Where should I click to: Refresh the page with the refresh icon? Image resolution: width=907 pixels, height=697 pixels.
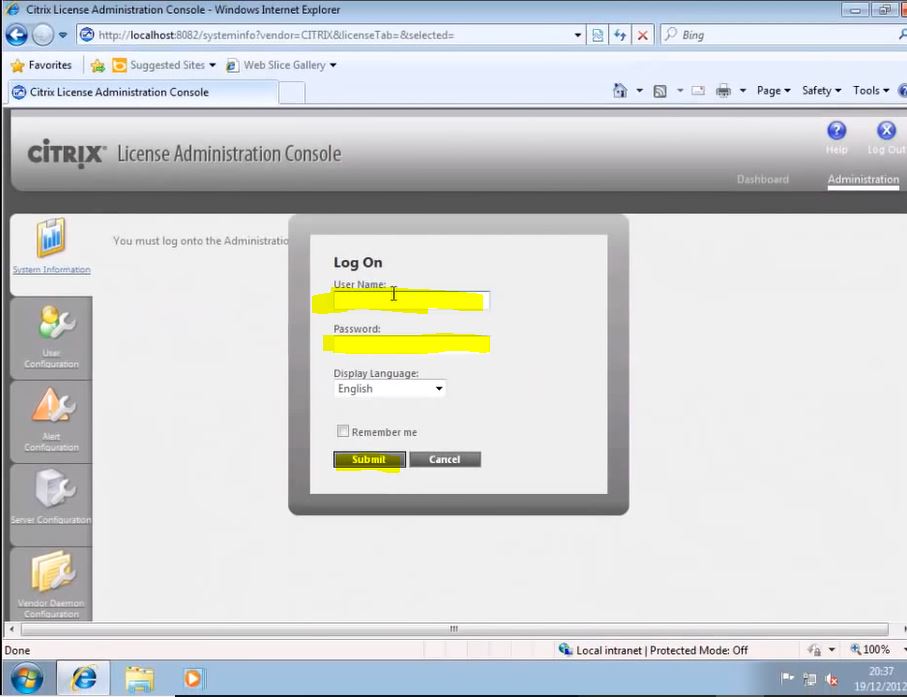click(x=620, y=35)
